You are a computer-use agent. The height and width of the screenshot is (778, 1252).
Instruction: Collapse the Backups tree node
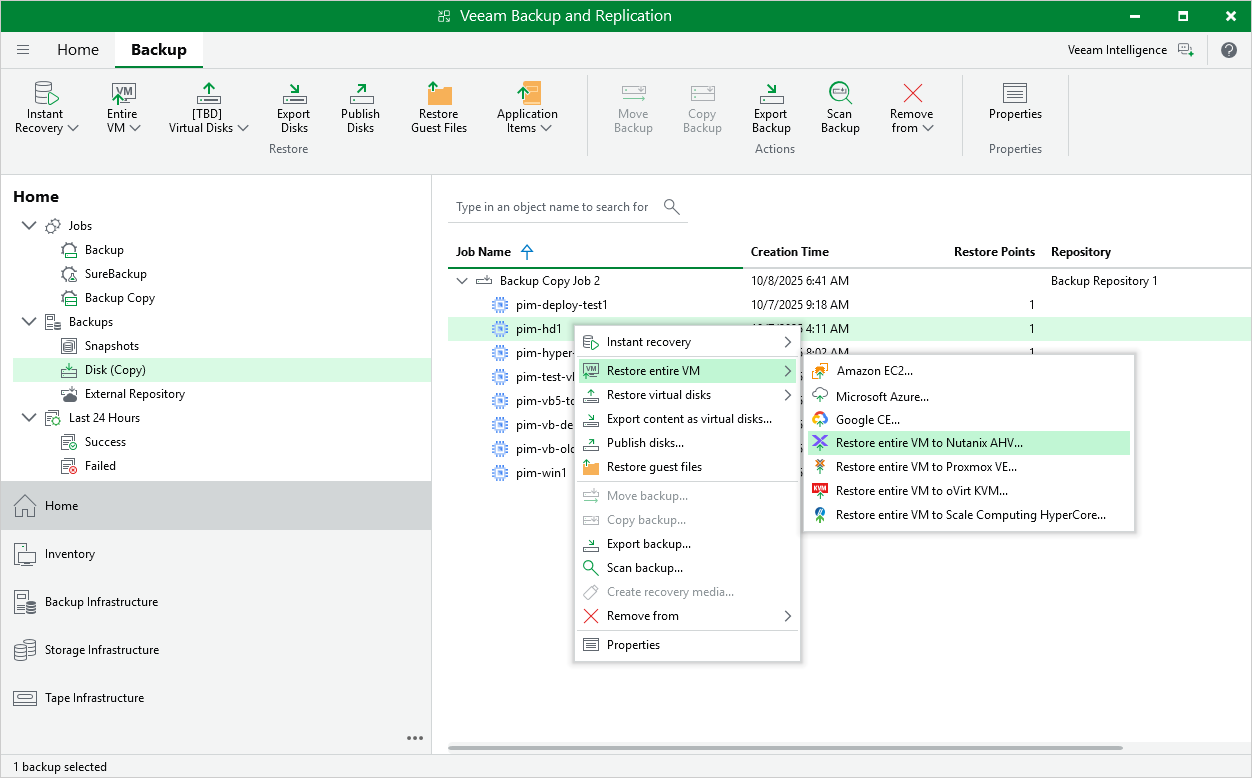(27, 322)
